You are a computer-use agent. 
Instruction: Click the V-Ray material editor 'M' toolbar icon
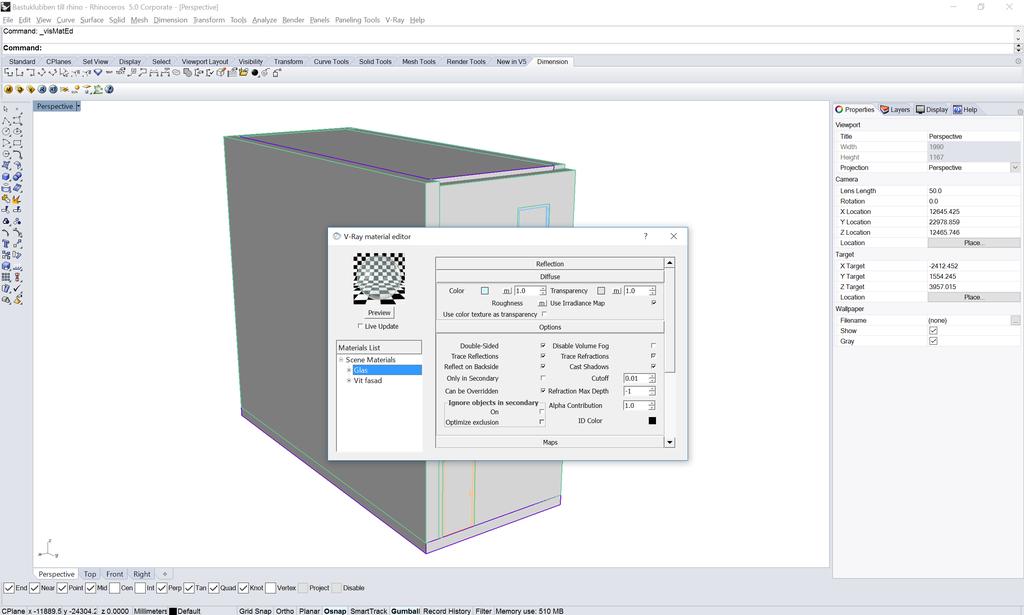8,89
